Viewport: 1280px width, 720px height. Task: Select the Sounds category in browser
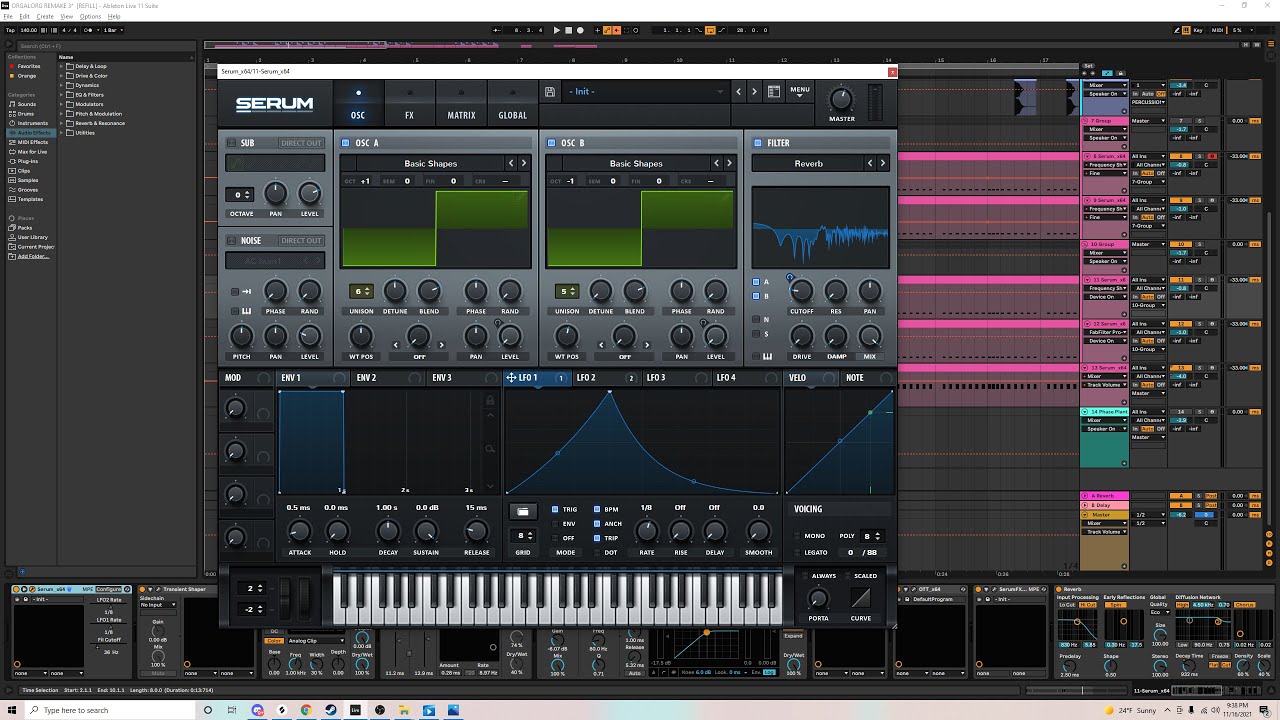tap(26, 104)
